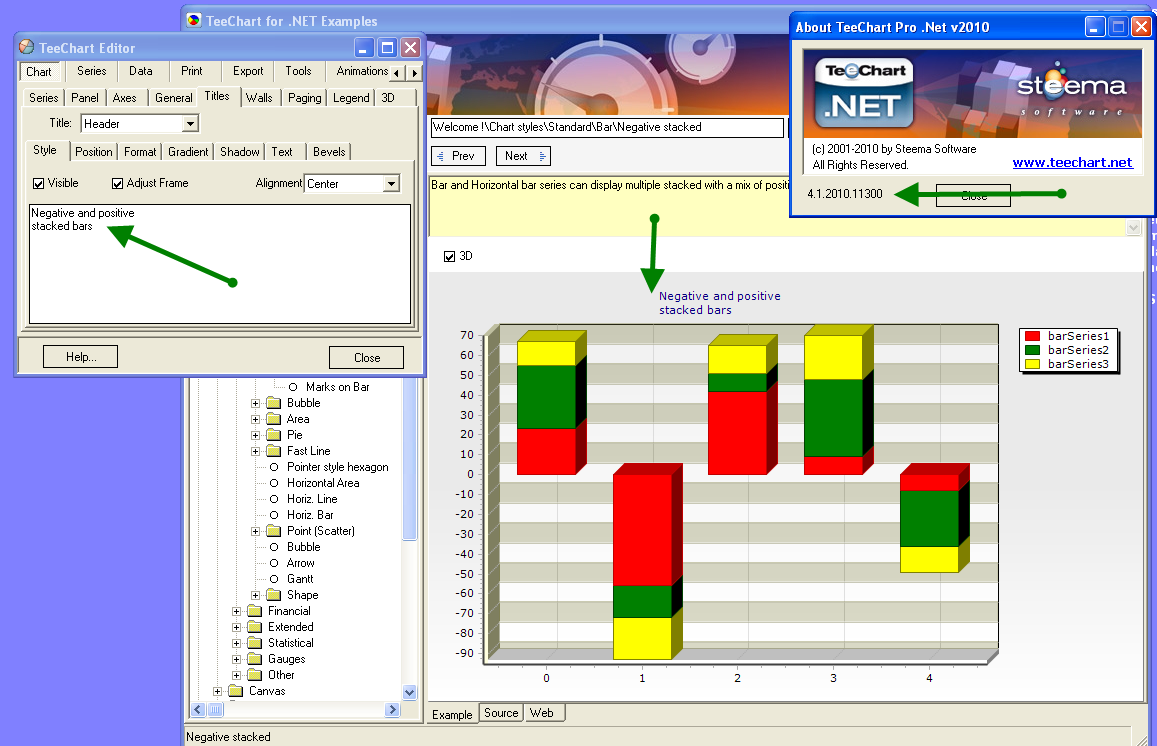Select the Axes tab
The image size is (1157, 746).
(x=125, y=98)
